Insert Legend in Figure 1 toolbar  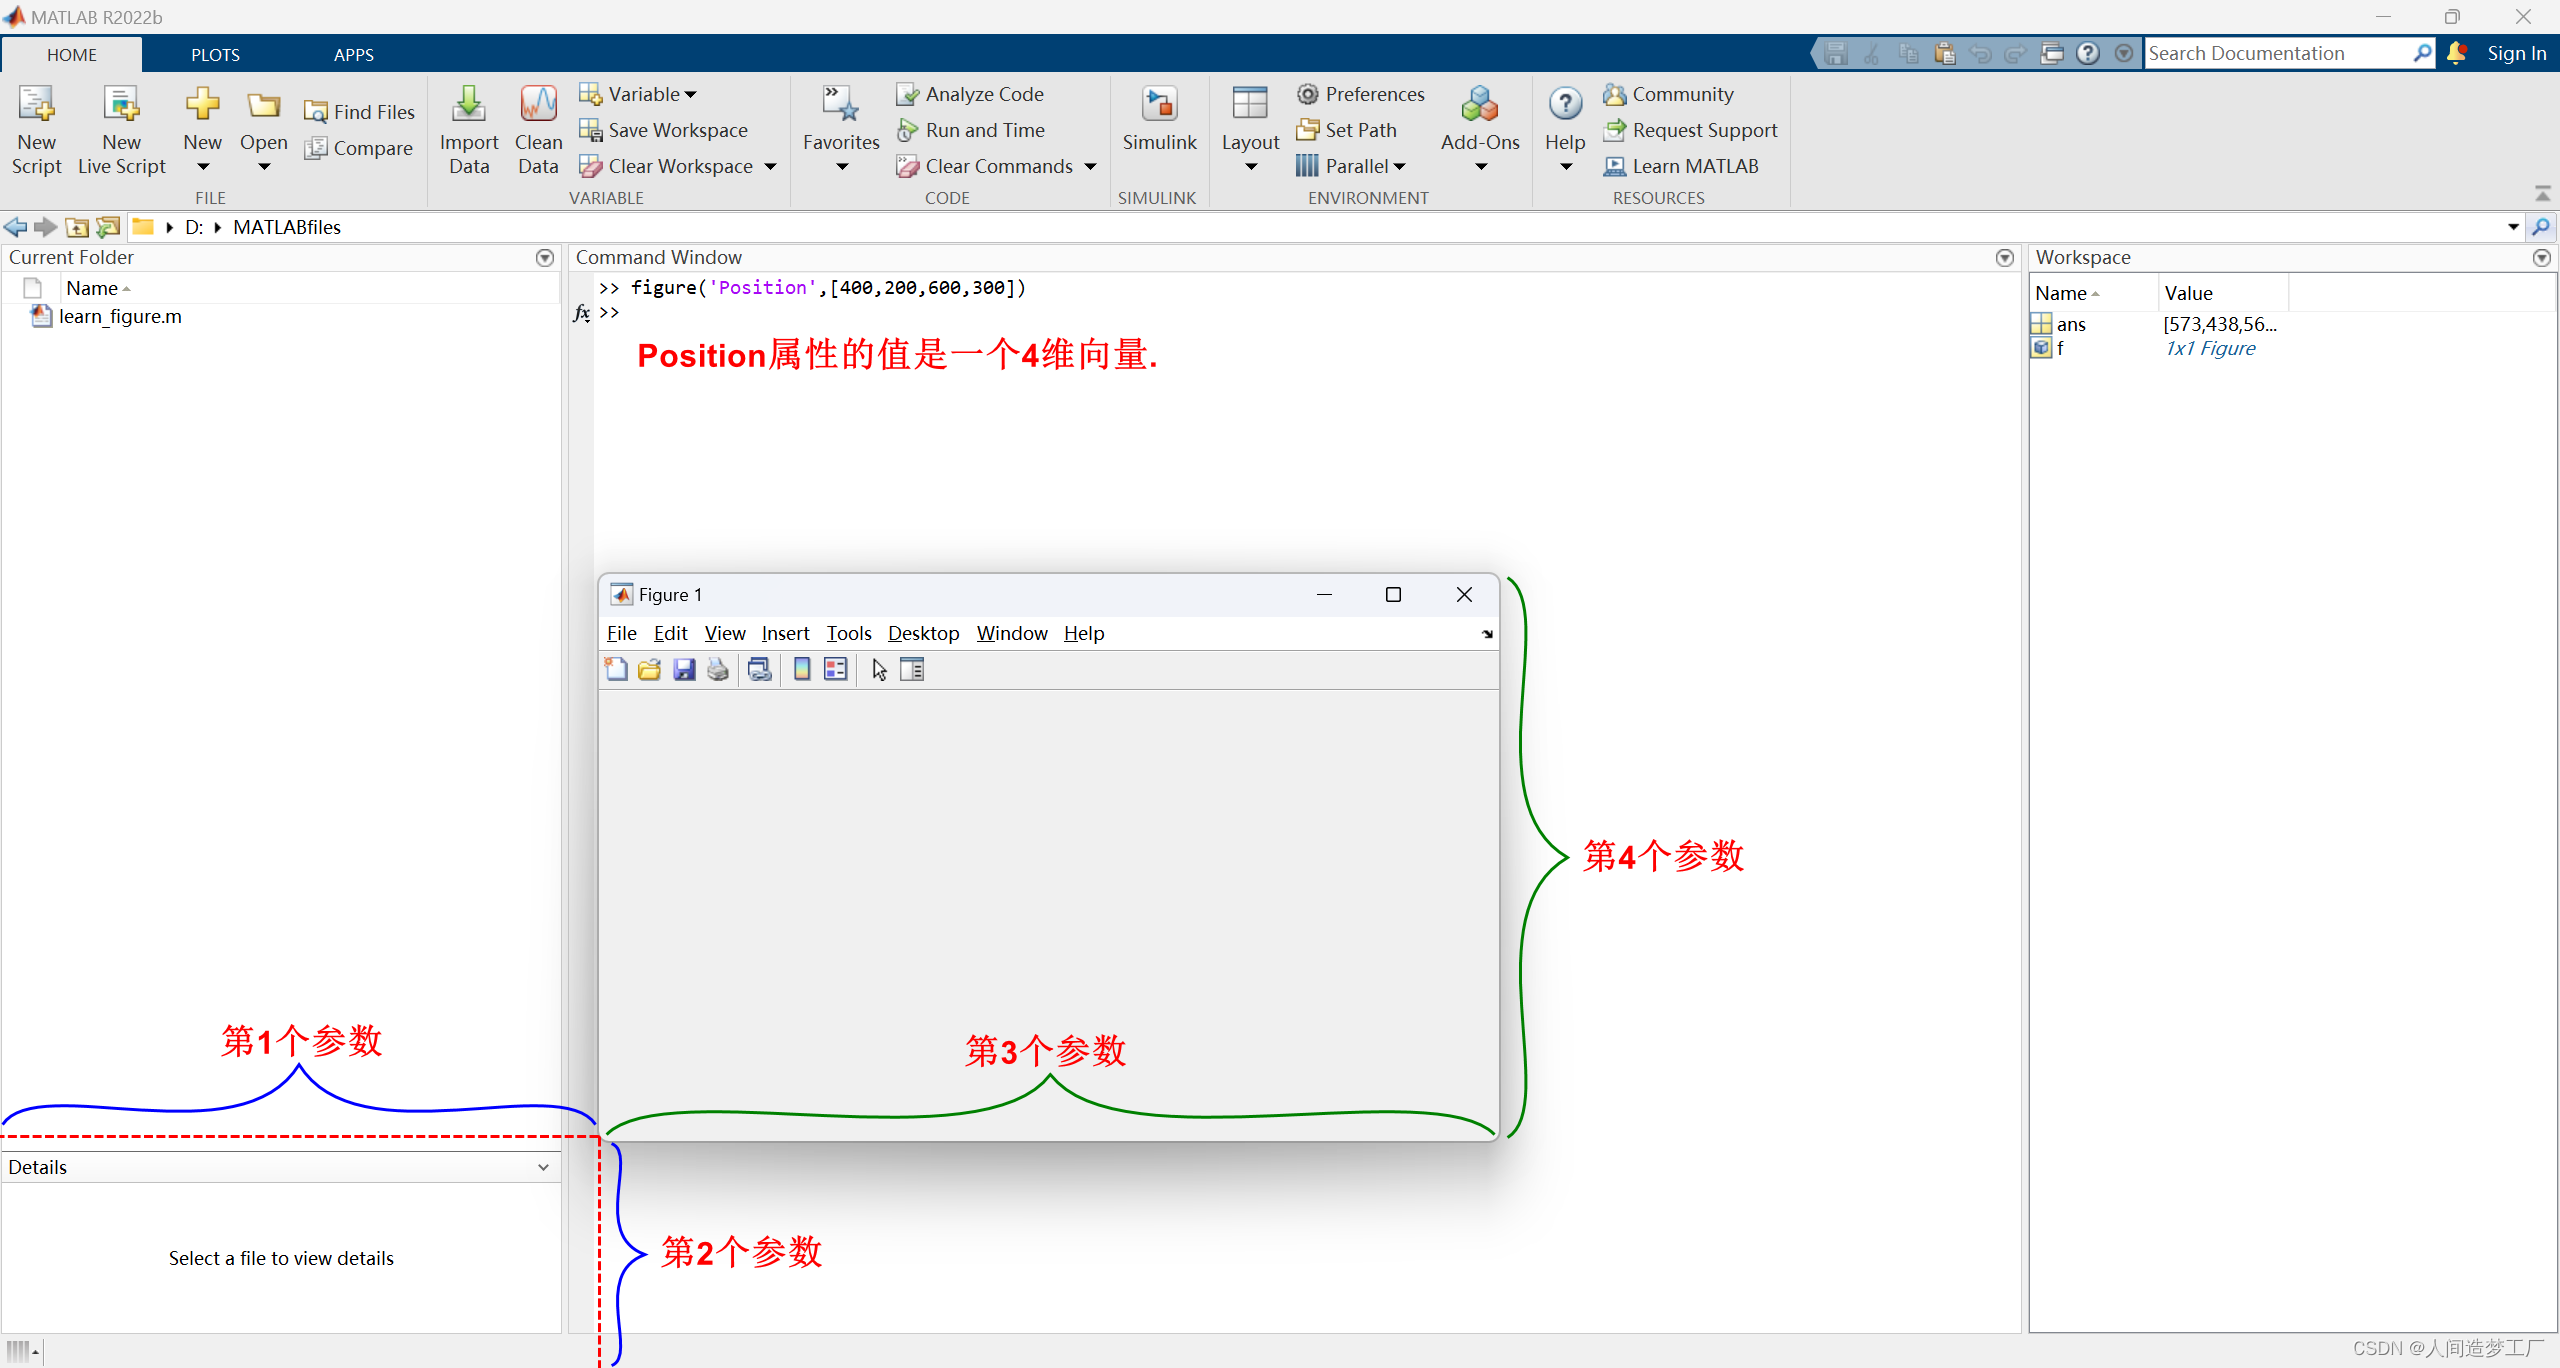[x=836, y=670]
